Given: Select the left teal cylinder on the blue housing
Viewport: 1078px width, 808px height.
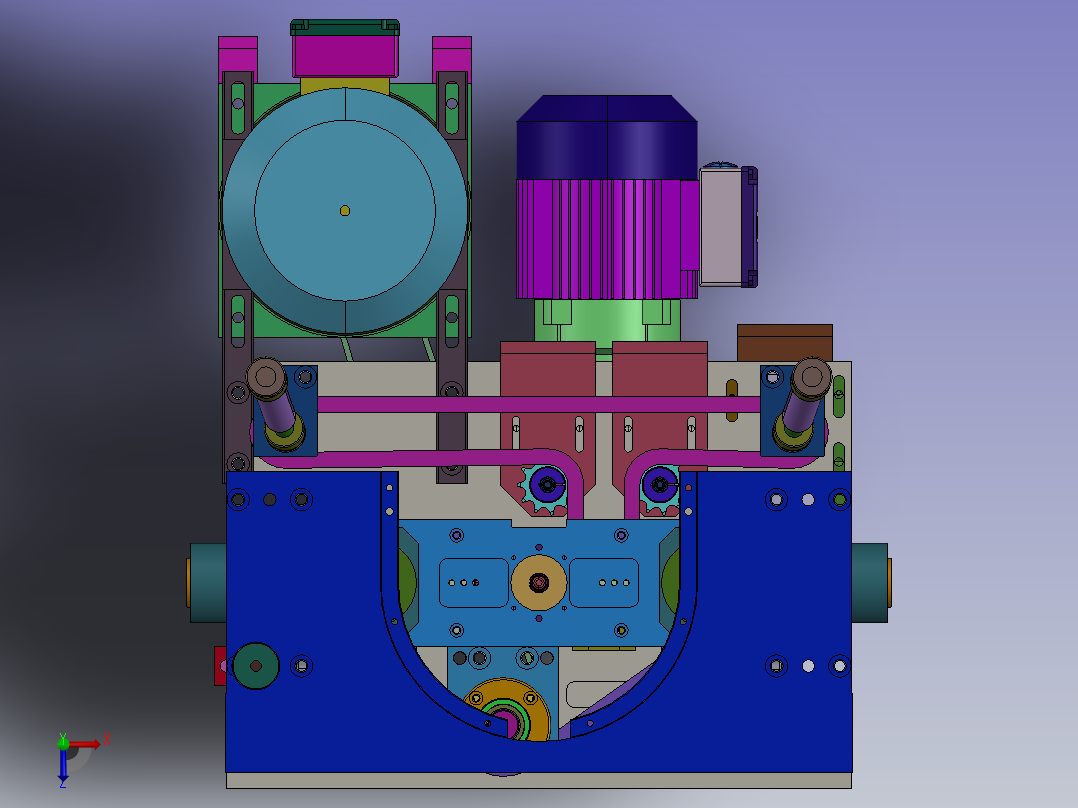Looking at the screenshot, I should 208,583.
